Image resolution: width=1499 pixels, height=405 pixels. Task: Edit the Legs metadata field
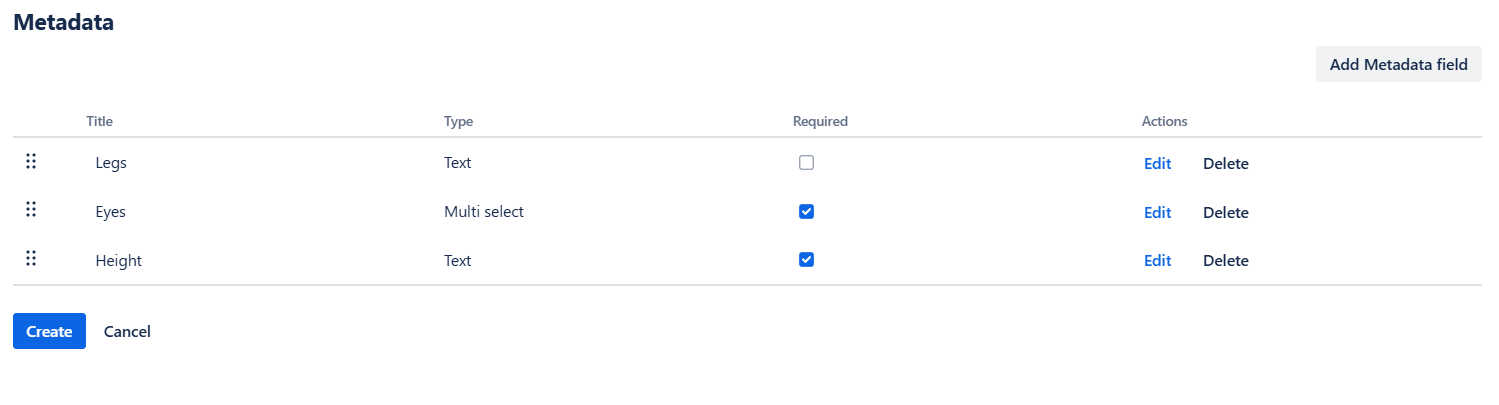1157,163
